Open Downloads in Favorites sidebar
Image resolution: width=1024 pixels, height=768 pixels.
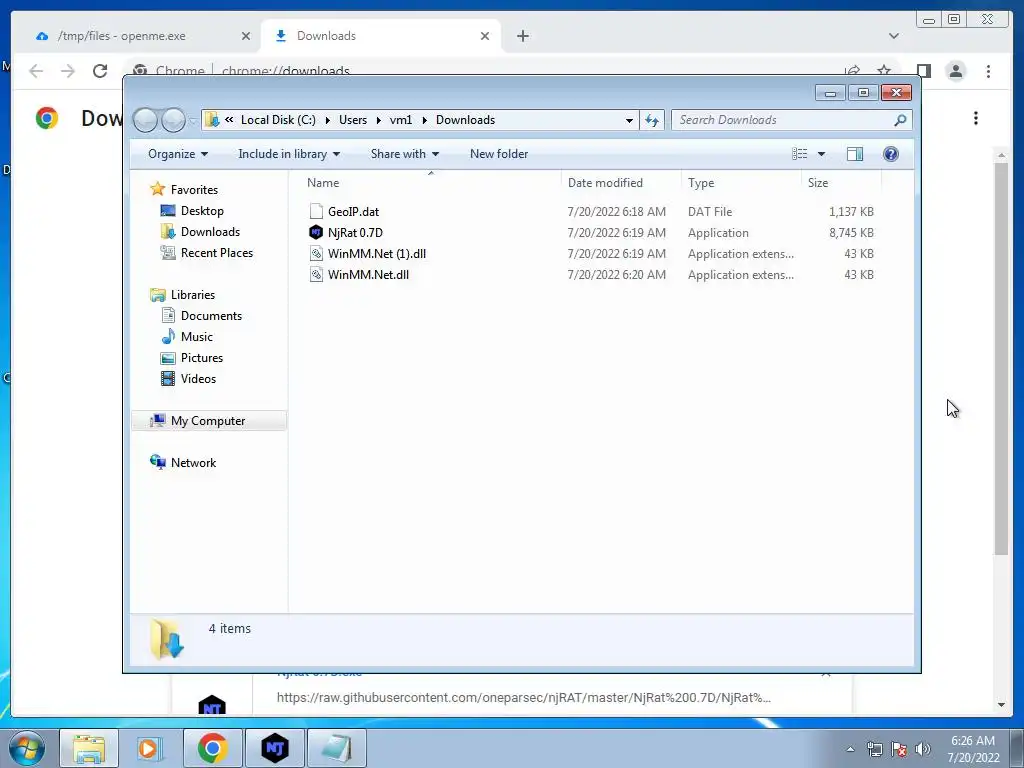210,232
